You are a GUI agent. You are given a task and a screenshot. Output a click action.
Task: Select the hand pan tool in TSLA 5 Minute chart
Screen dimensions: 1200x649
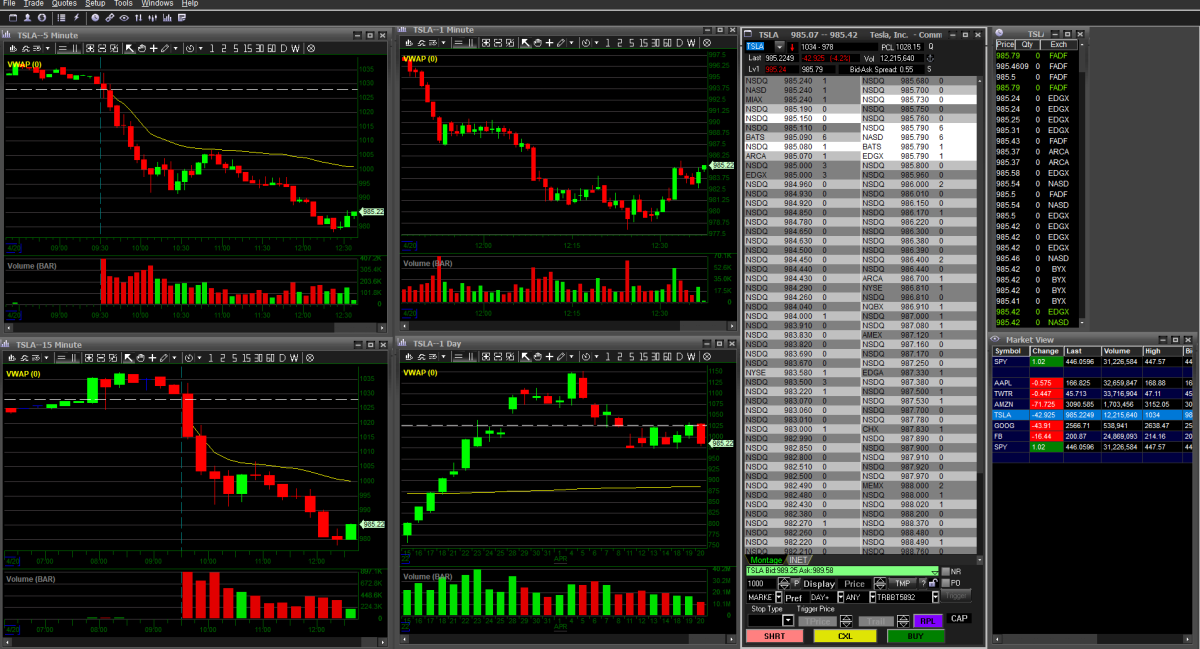pyautogui.click(x=141, y=48)
